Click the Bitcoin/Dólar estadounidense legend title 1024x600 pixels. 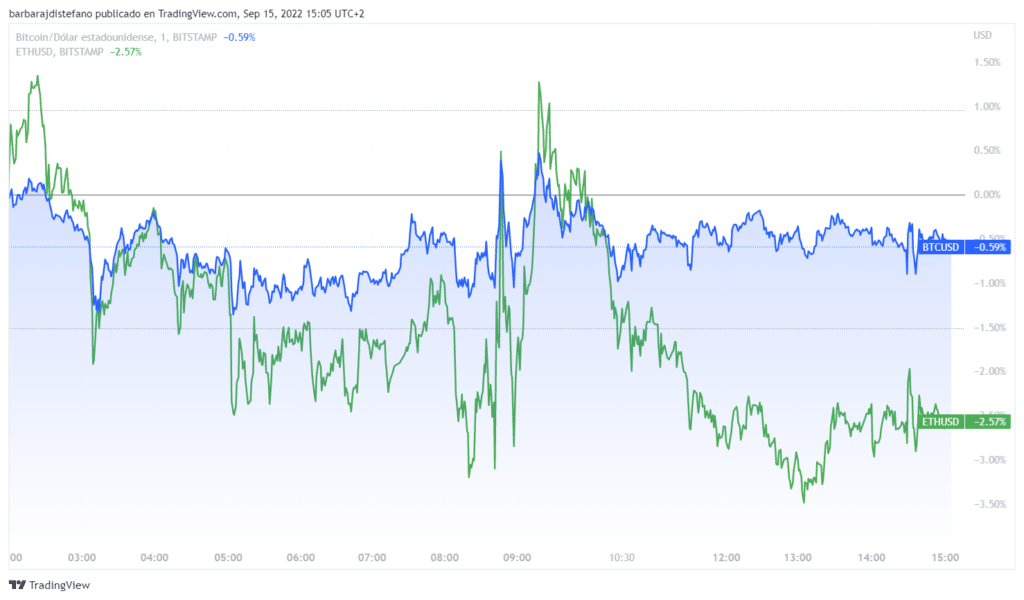point(87,37)
